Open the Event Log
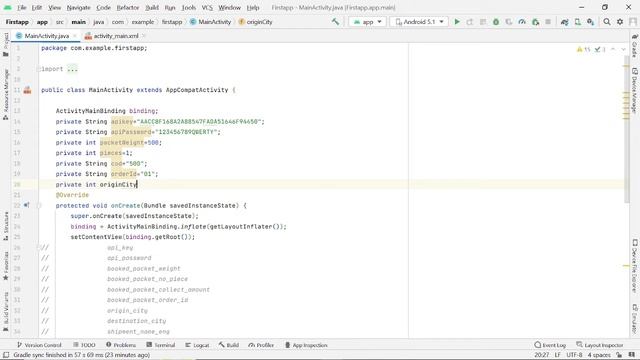The image size is (640, 360). pos(550,345)
